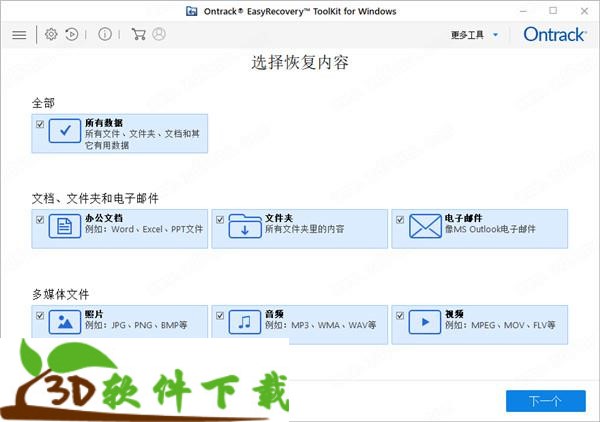Minimize the EasyRecovery window
Viewport: 600px width, 422px height.
tap(523, 11)
